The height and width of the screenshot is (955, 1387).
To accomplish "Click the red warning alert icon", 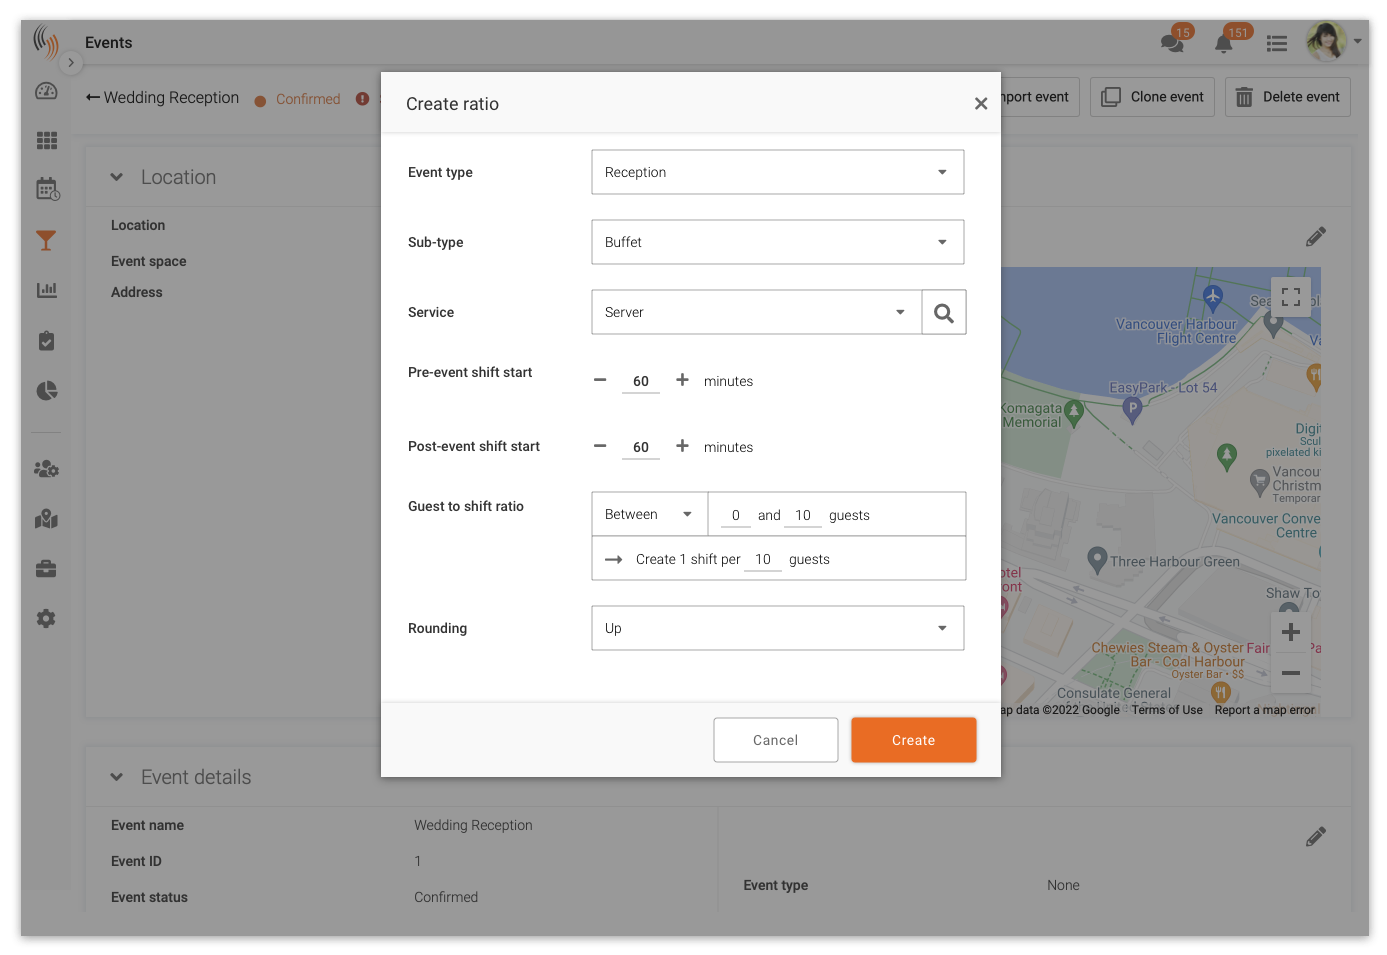I will tap(362, 99).
